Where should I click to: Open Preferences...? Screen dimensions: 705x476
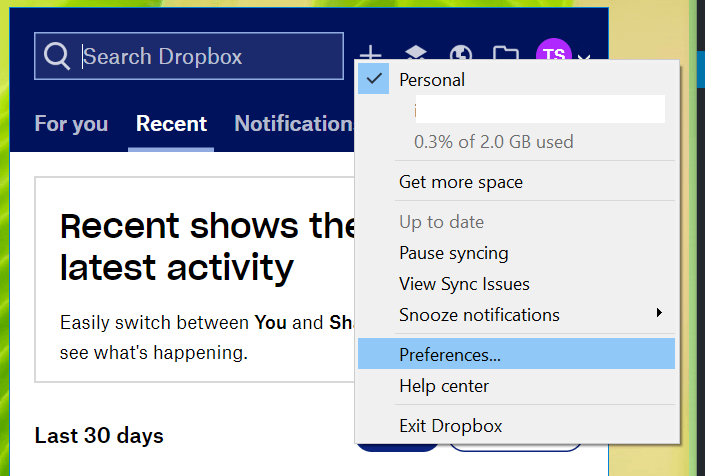(517, 354)
